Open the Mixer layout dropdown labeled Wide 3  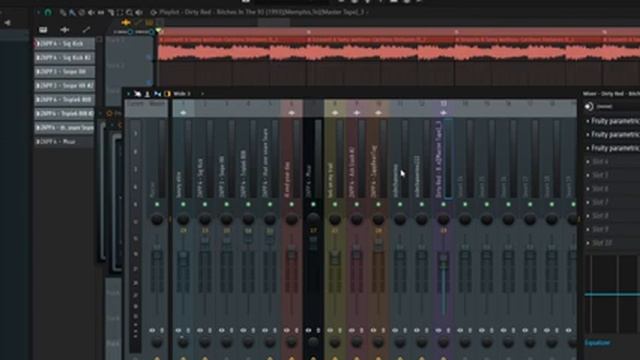[x=189, y=94]
